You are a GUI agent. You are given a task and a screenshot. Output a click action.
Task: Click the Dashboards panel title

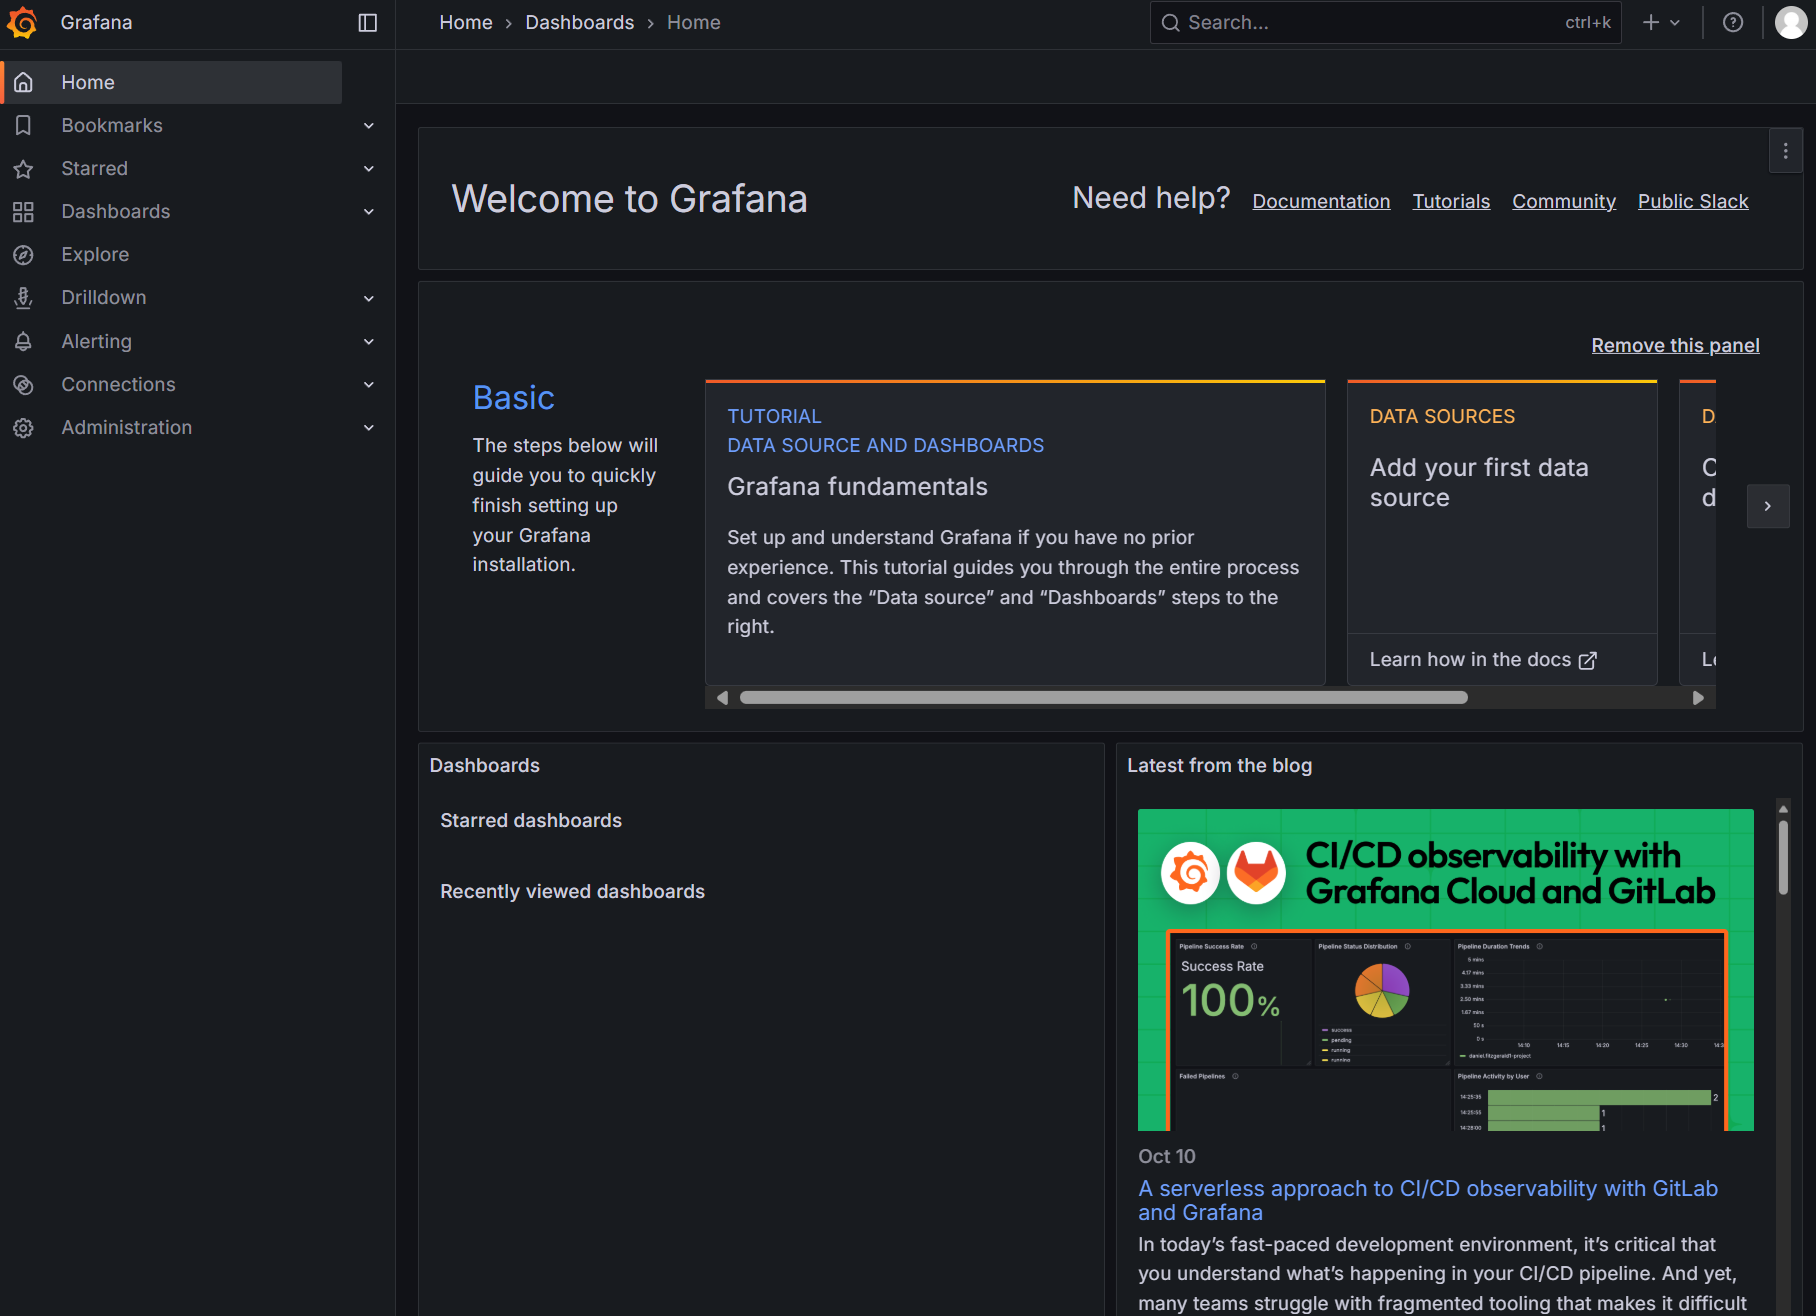pos(484,765)
